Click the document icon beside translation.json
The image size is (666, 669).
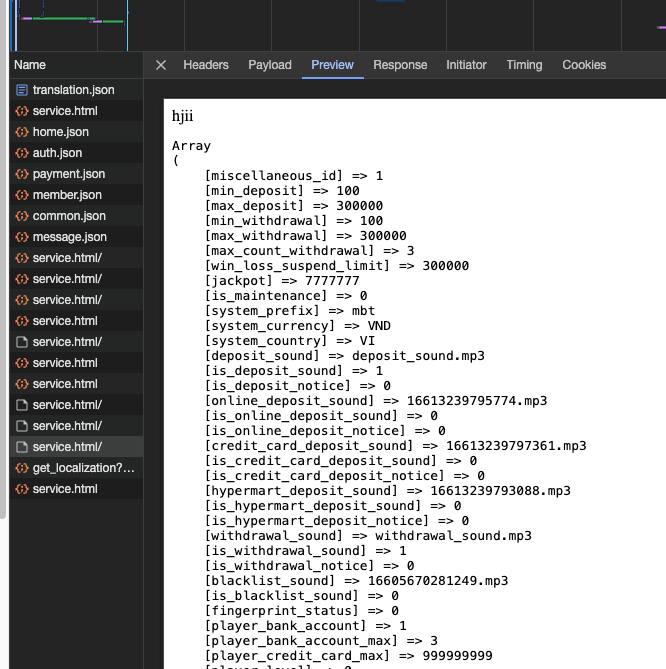tap(22, 90)
